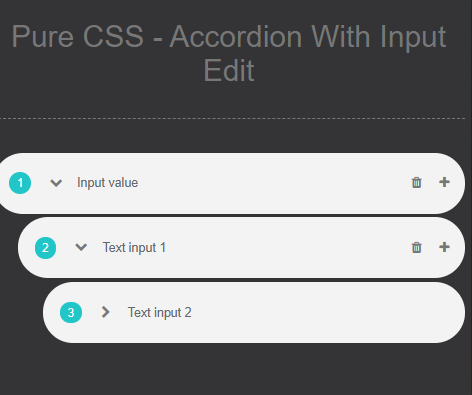Delete the "Input value" item via trash icon

416,182
